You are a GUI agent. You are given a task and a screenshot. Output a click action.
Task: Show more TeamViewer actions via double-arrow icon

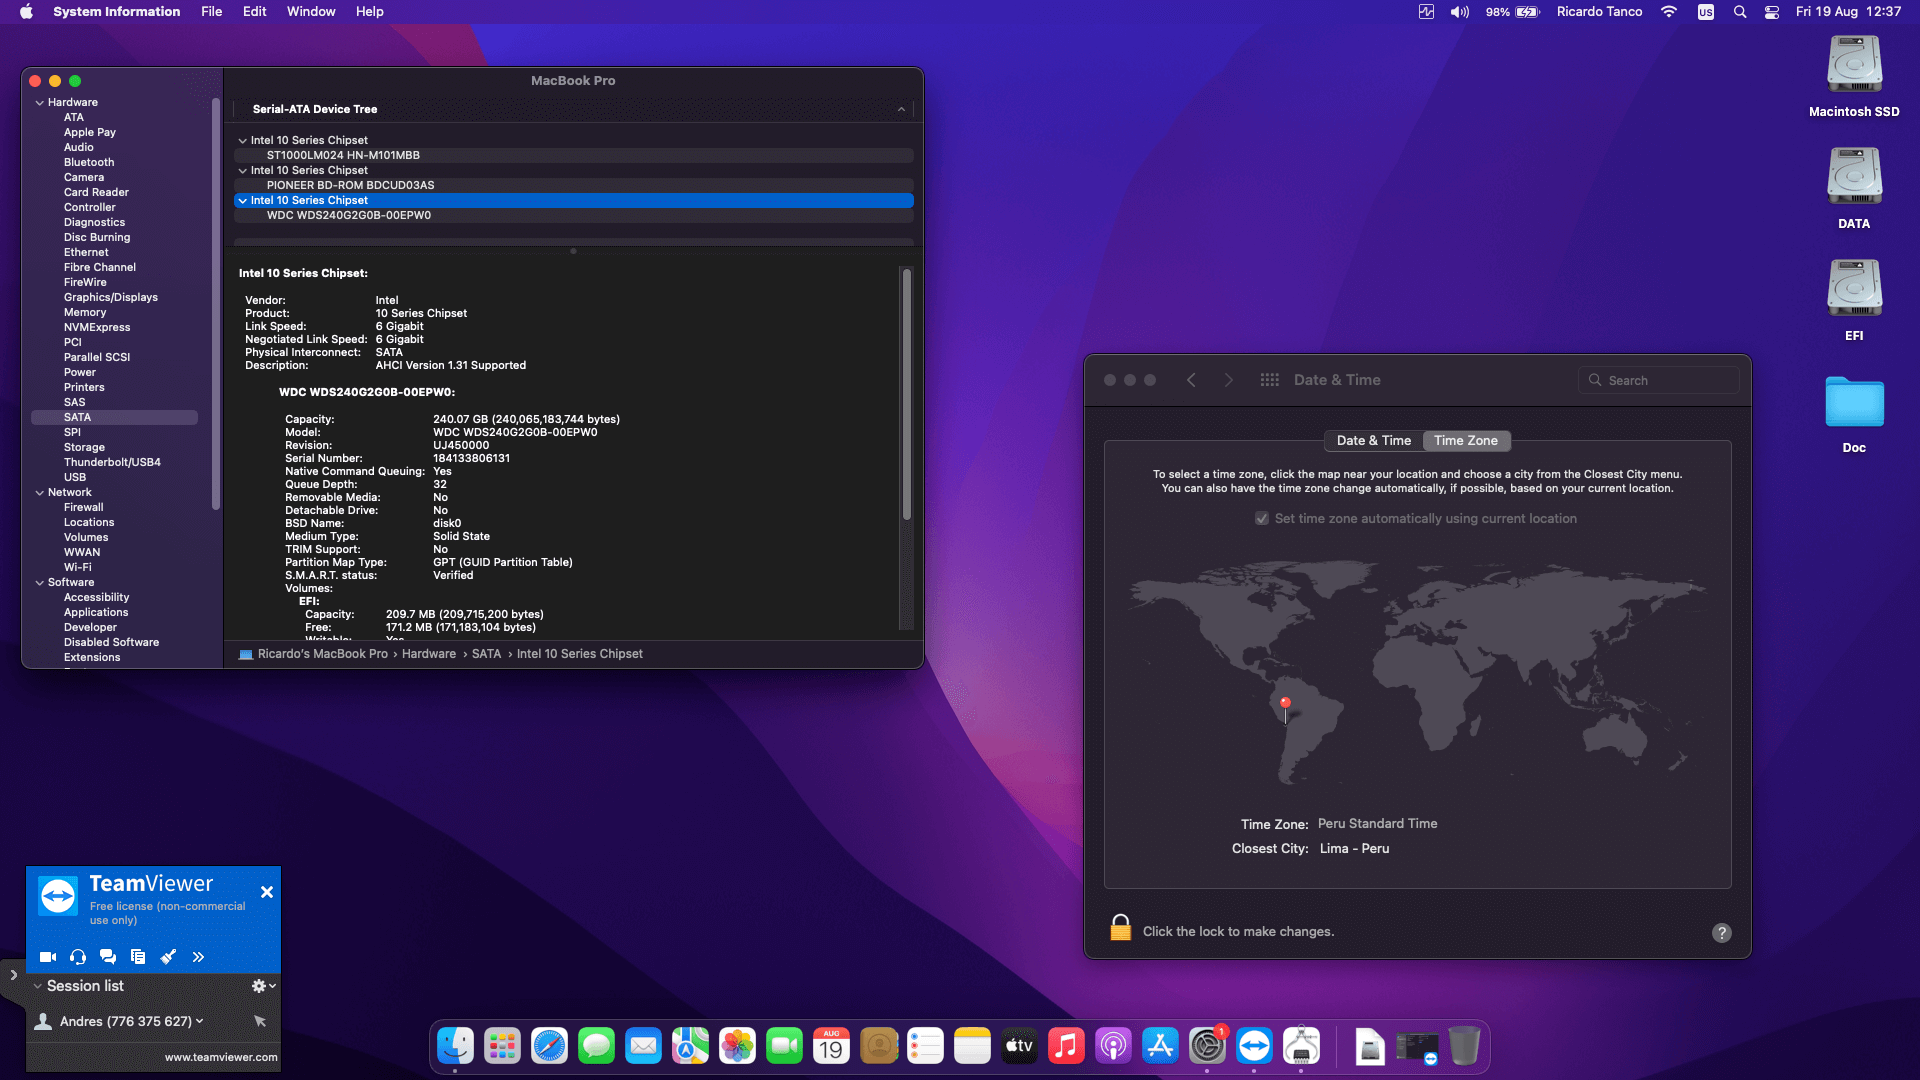click(x=198, y=957)
